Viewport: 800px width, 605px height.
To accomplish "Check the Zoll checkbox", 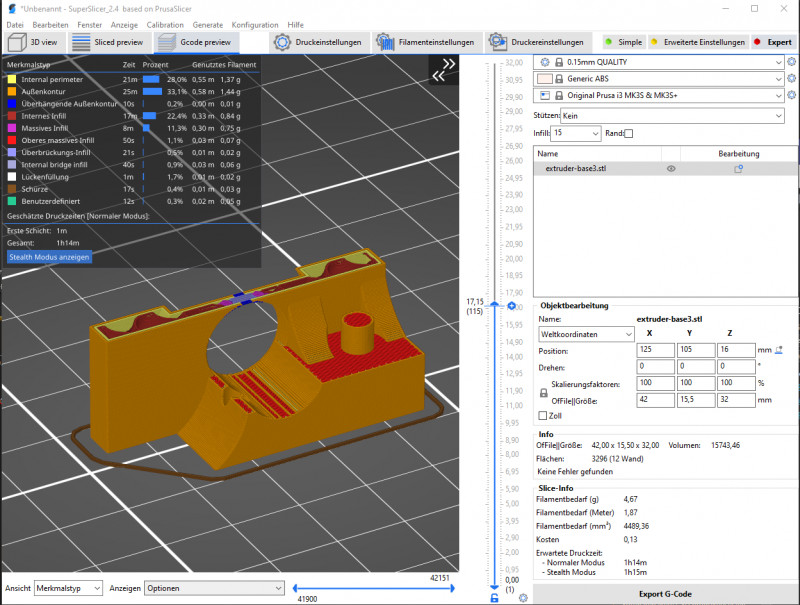I will (543, 416).
